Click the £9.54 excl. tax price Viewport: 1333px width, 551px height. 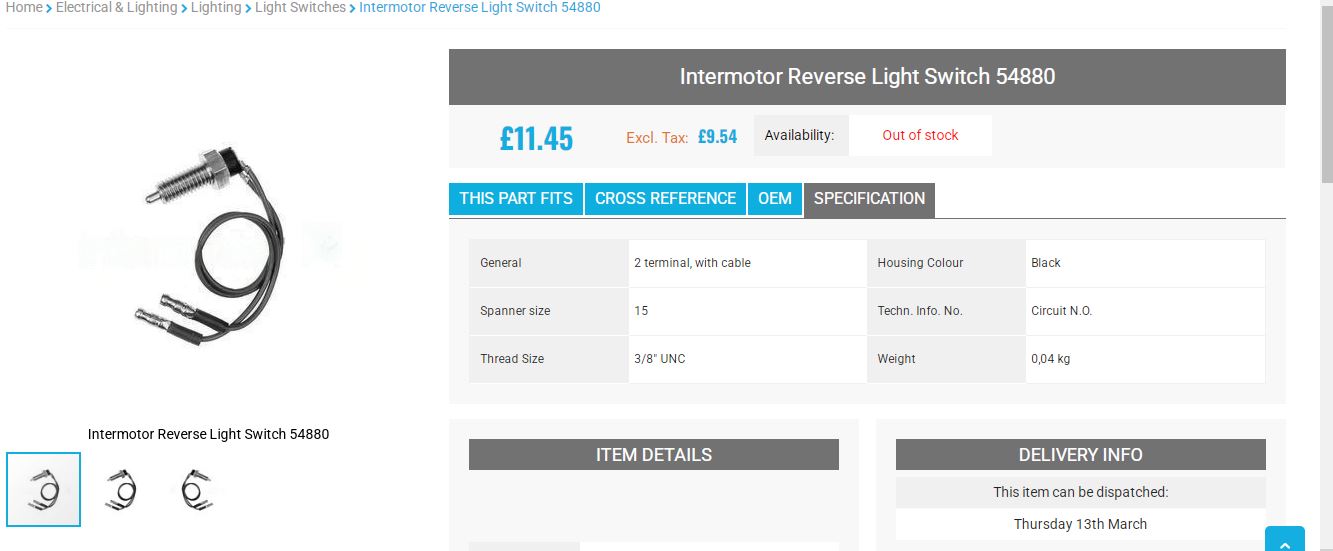point(717,137)
